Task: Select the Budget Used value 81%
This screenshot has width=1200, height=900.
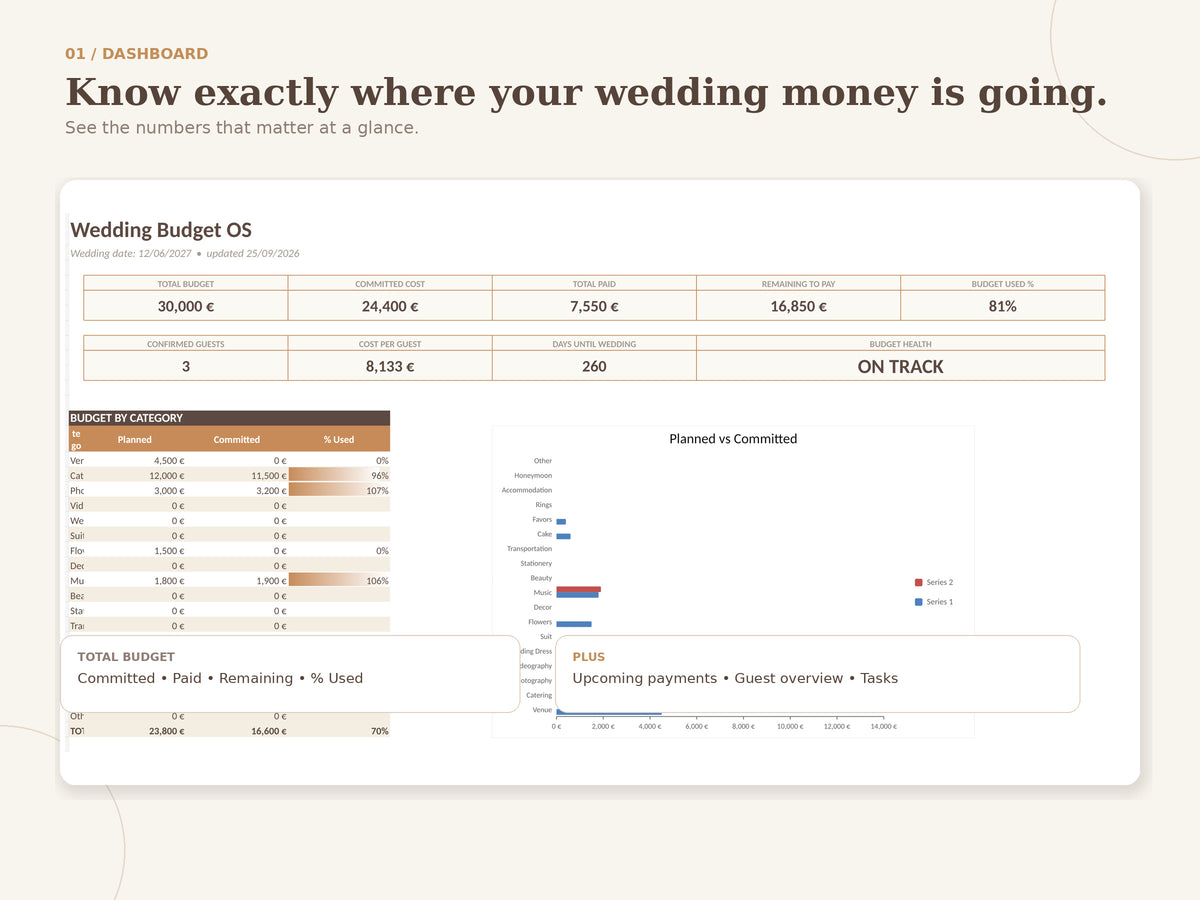Action: point(1003,306)
